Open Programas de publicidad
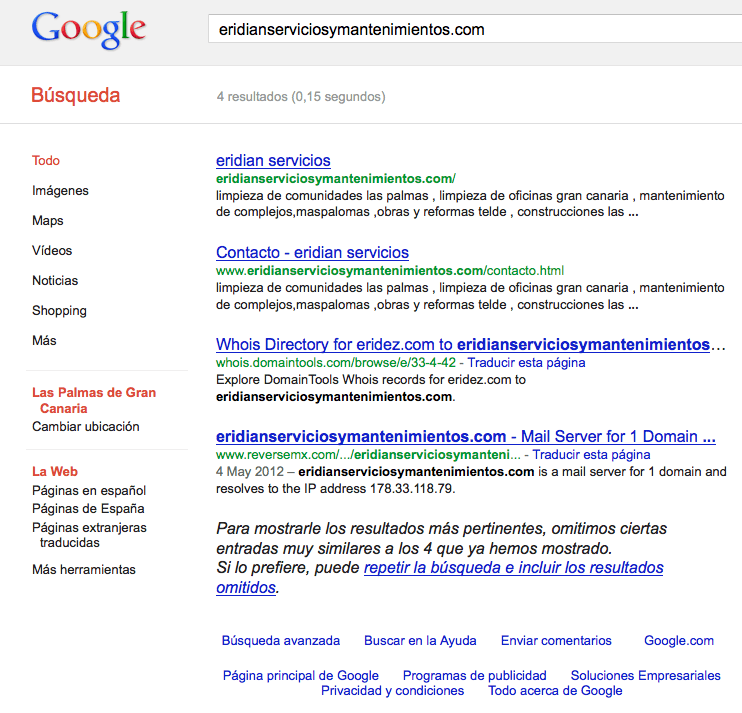Viewport: 742px width, 713px height. [x=474, y=676]
